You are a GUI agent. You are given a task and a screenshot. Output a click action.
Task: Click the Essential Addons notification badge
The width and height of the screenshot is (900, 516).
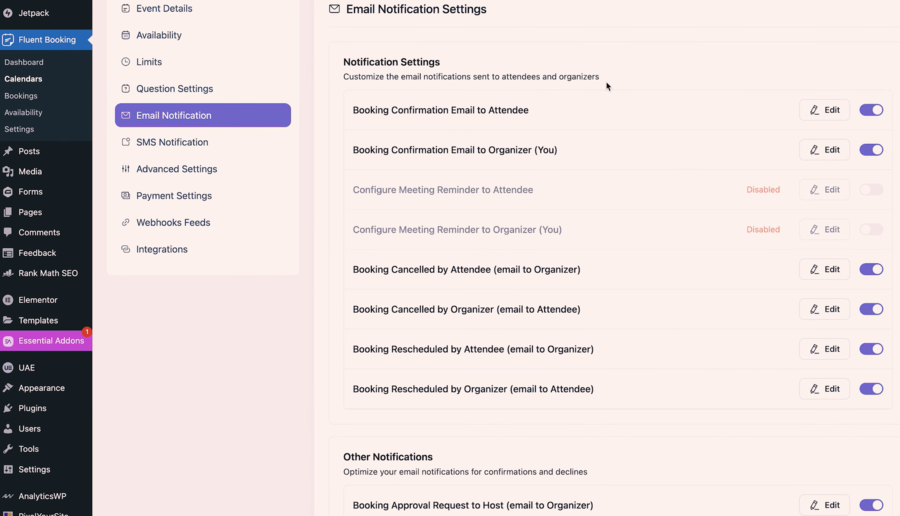[x=87, y=332]
